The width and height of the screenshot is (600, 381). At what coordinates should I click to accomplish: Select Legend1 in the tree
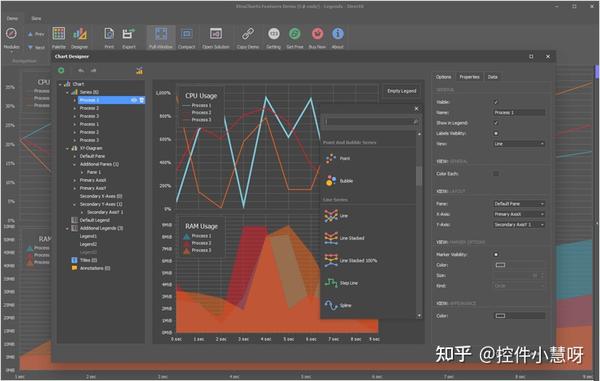88,236
